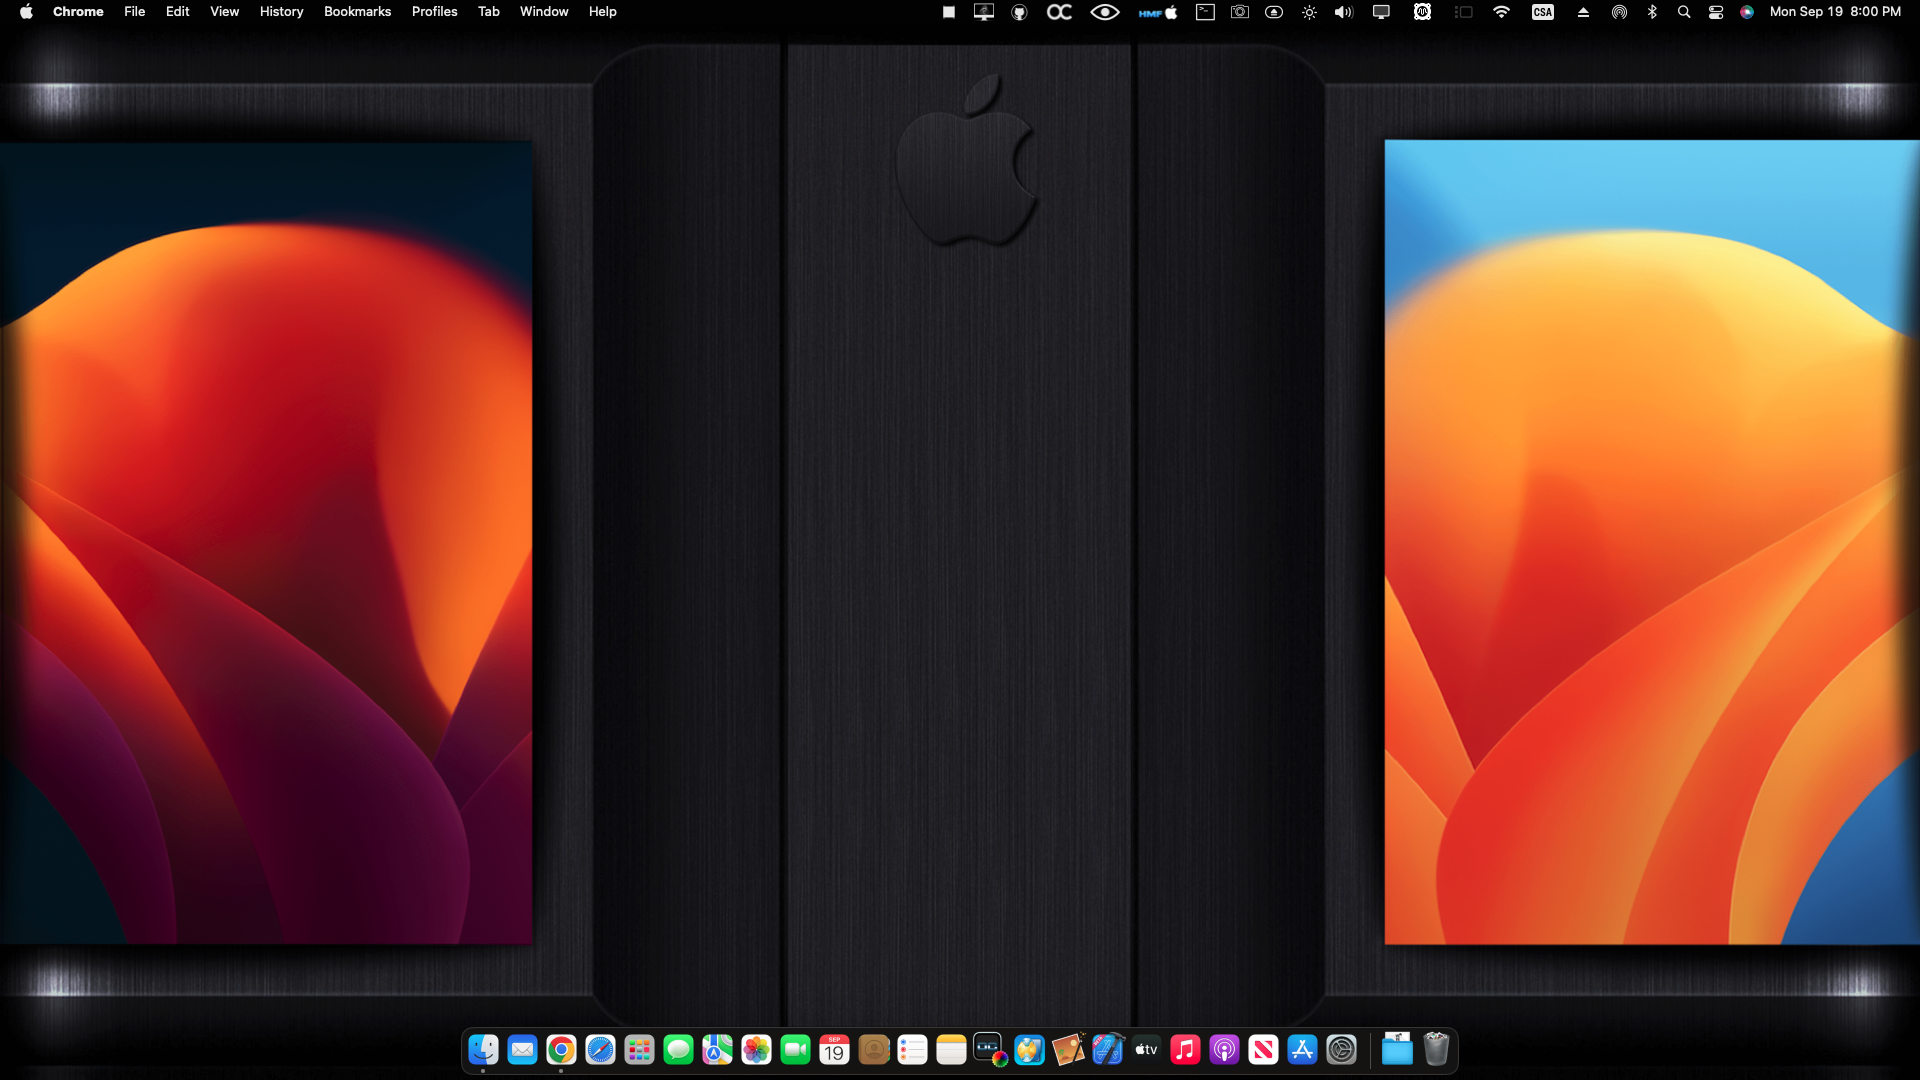Viewport: 1920px width, 1080px height.
Task: Launch Photos app in Dock
Action: coord(757,1050)
